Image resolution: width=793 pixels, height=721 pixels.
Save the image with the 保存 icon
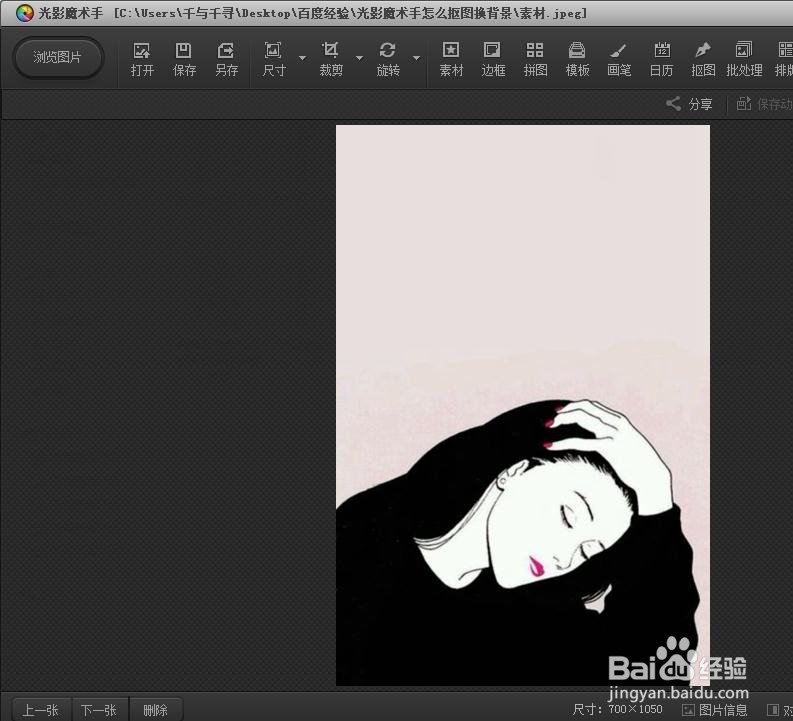pos(184,59)
